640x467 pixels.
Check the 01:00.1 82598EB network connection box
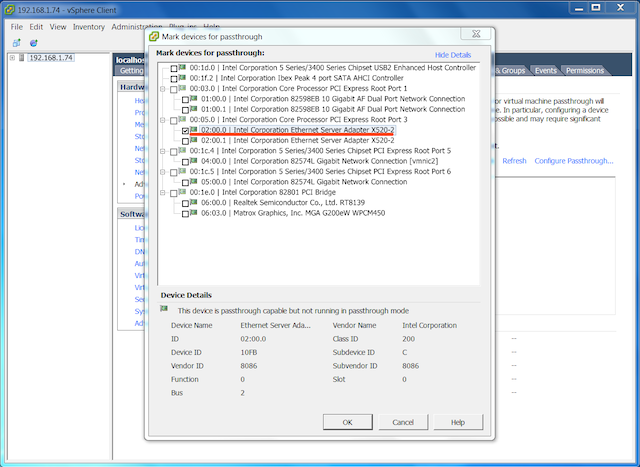pos(185,110)
